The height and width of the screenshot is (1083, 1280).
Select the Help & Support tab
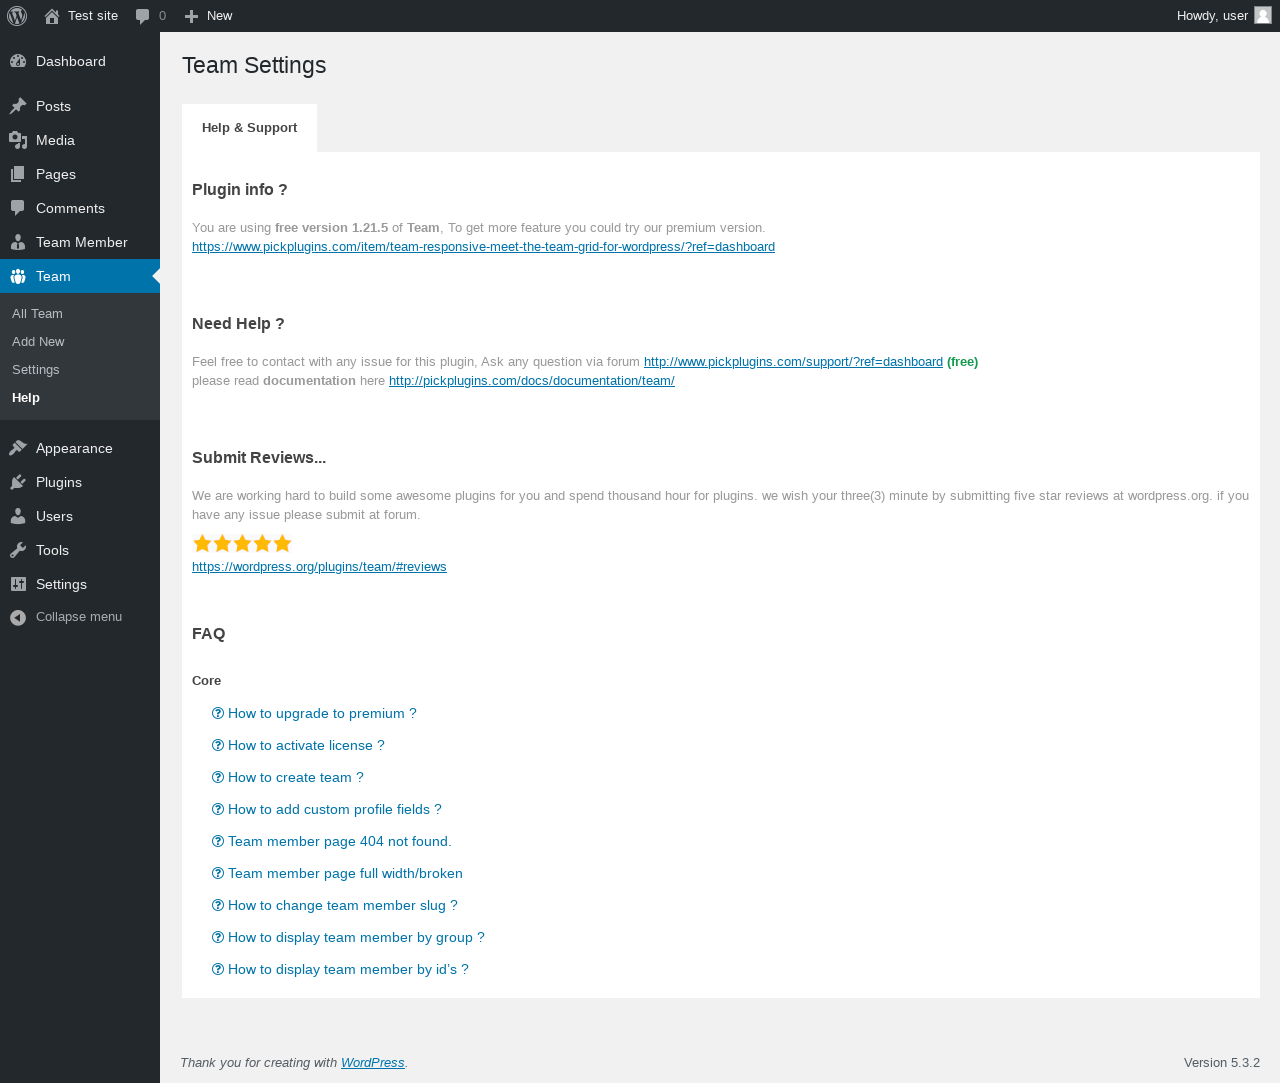(x=249, y=128)
